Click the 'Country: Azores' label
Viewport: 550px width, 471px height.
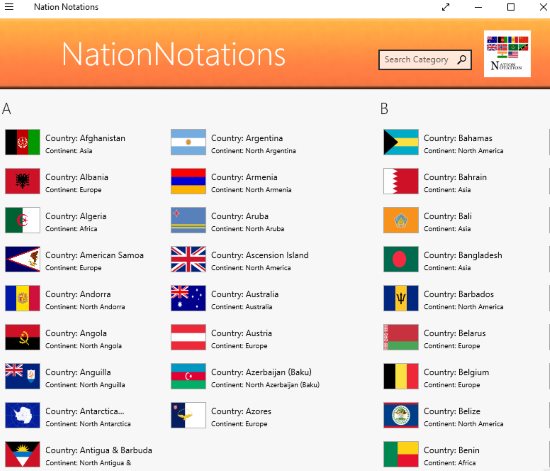pos(241,411)
